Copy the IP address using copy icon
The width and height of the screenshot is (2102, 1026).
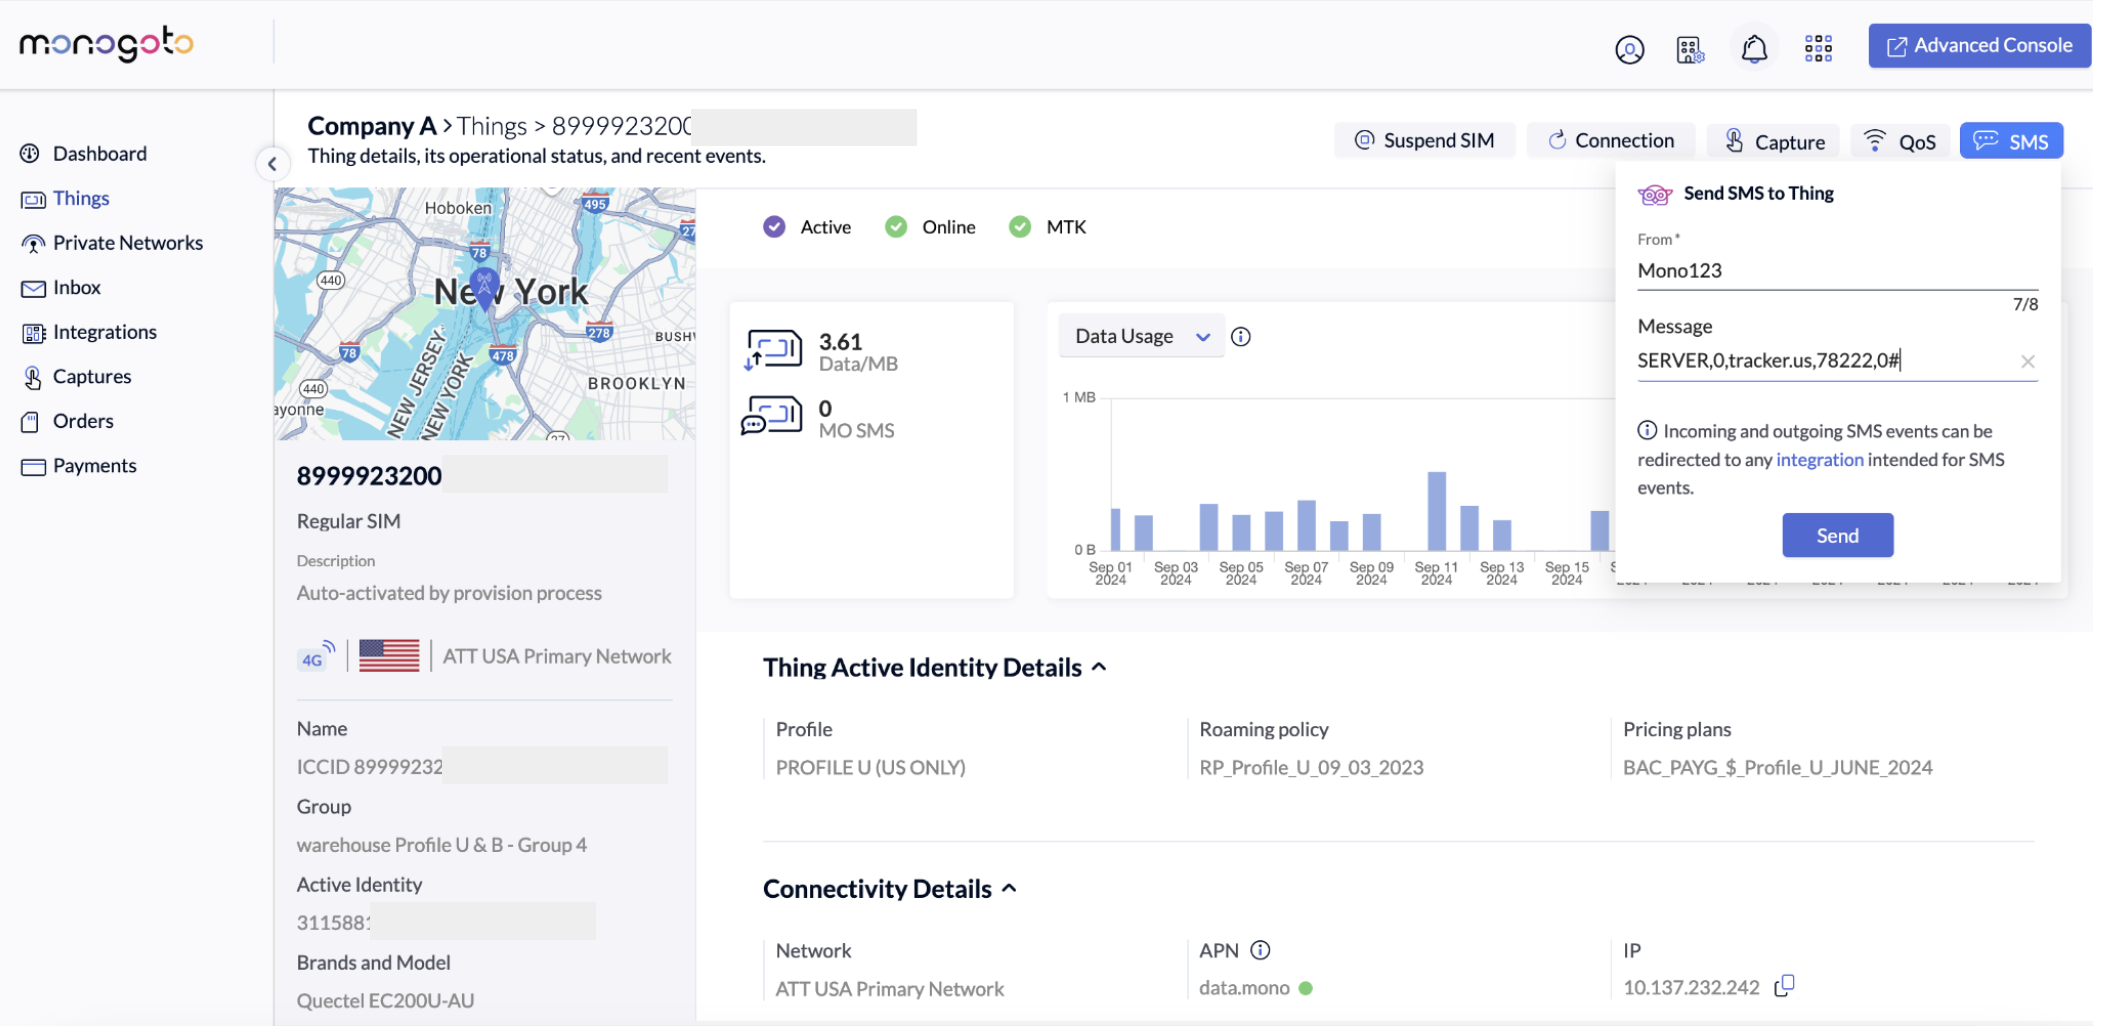coord(1785,986)
